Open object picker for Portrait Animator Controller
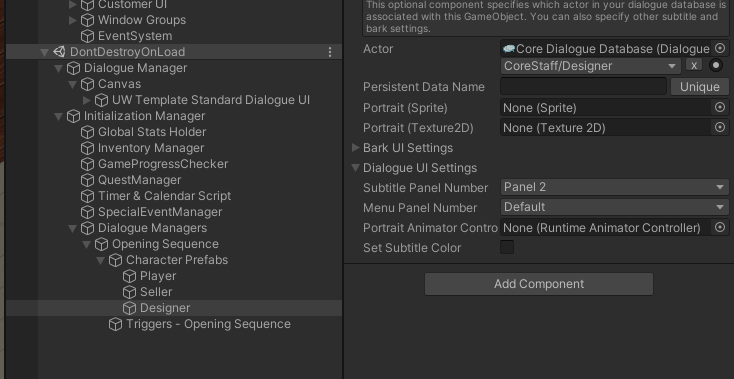This screenshot has width=734, height=379. [720, 227]
